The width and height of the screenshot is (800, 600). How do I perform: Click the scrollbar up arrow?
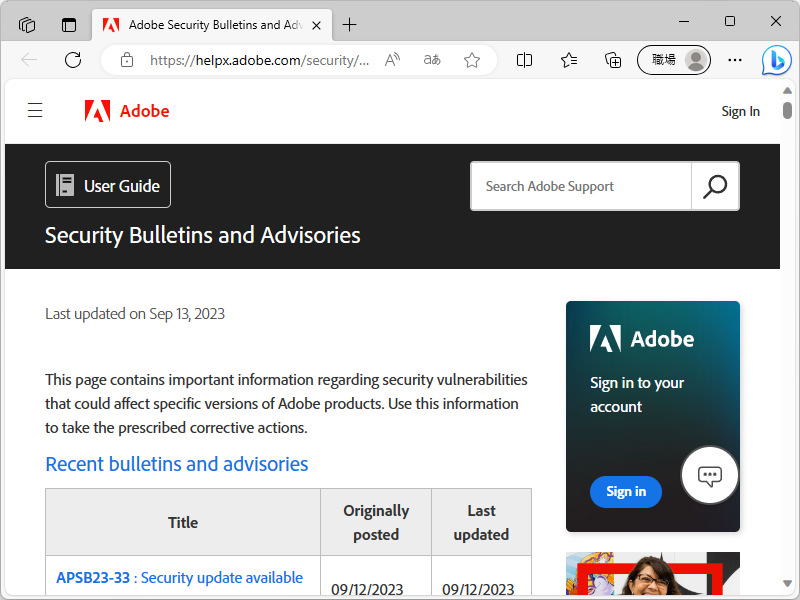[787, 90]
